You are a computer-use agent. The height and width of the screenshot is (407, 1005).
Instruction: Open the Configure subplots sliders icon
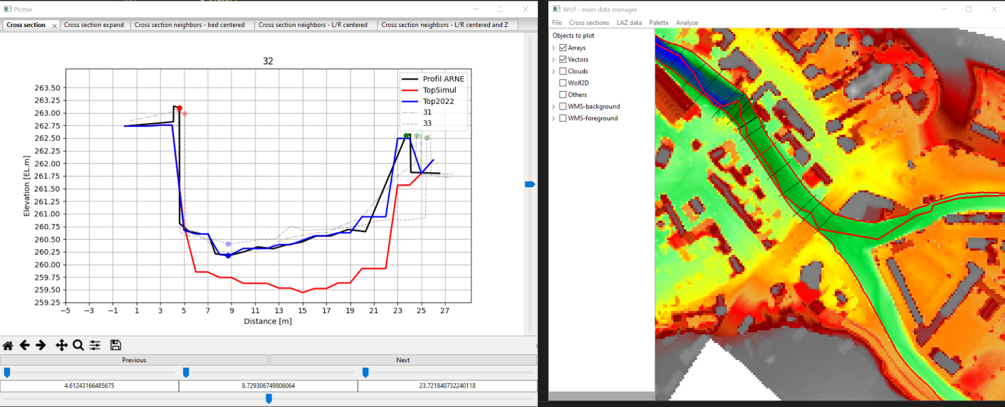click(95, 345)
